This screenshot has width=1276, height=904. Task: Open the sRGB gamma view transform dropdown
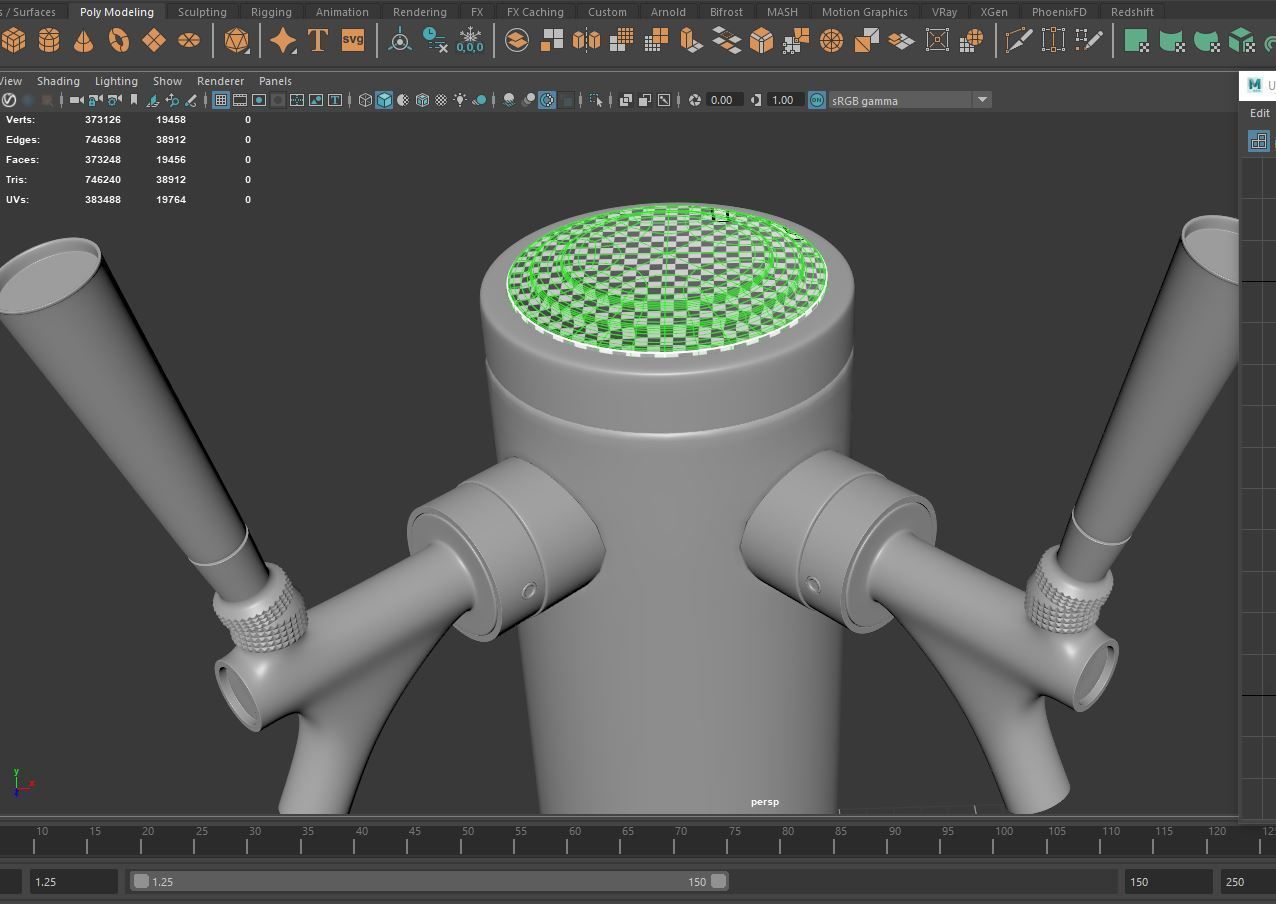[909, 100]
